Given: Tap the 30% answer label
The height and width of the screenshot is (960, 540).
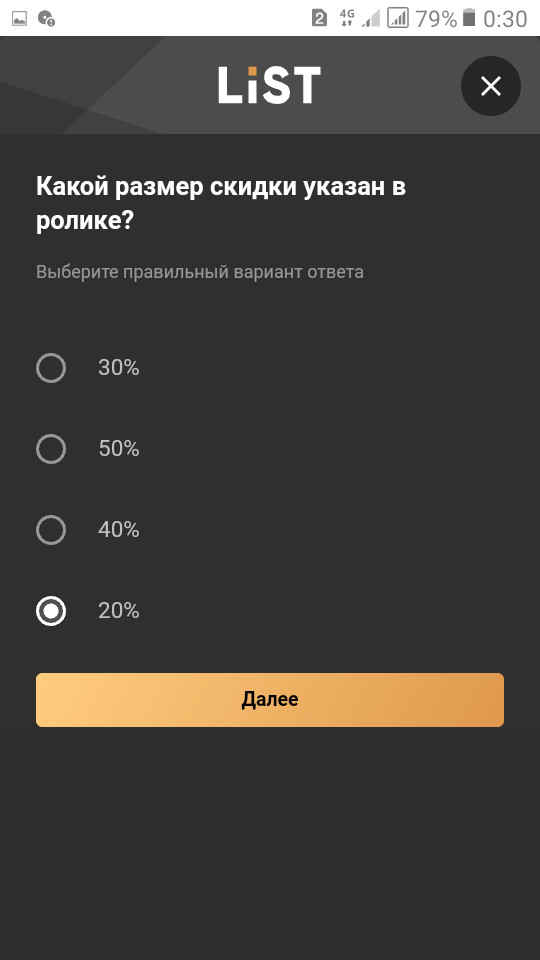Looking at the screenshot, I should tap(119, 368).
